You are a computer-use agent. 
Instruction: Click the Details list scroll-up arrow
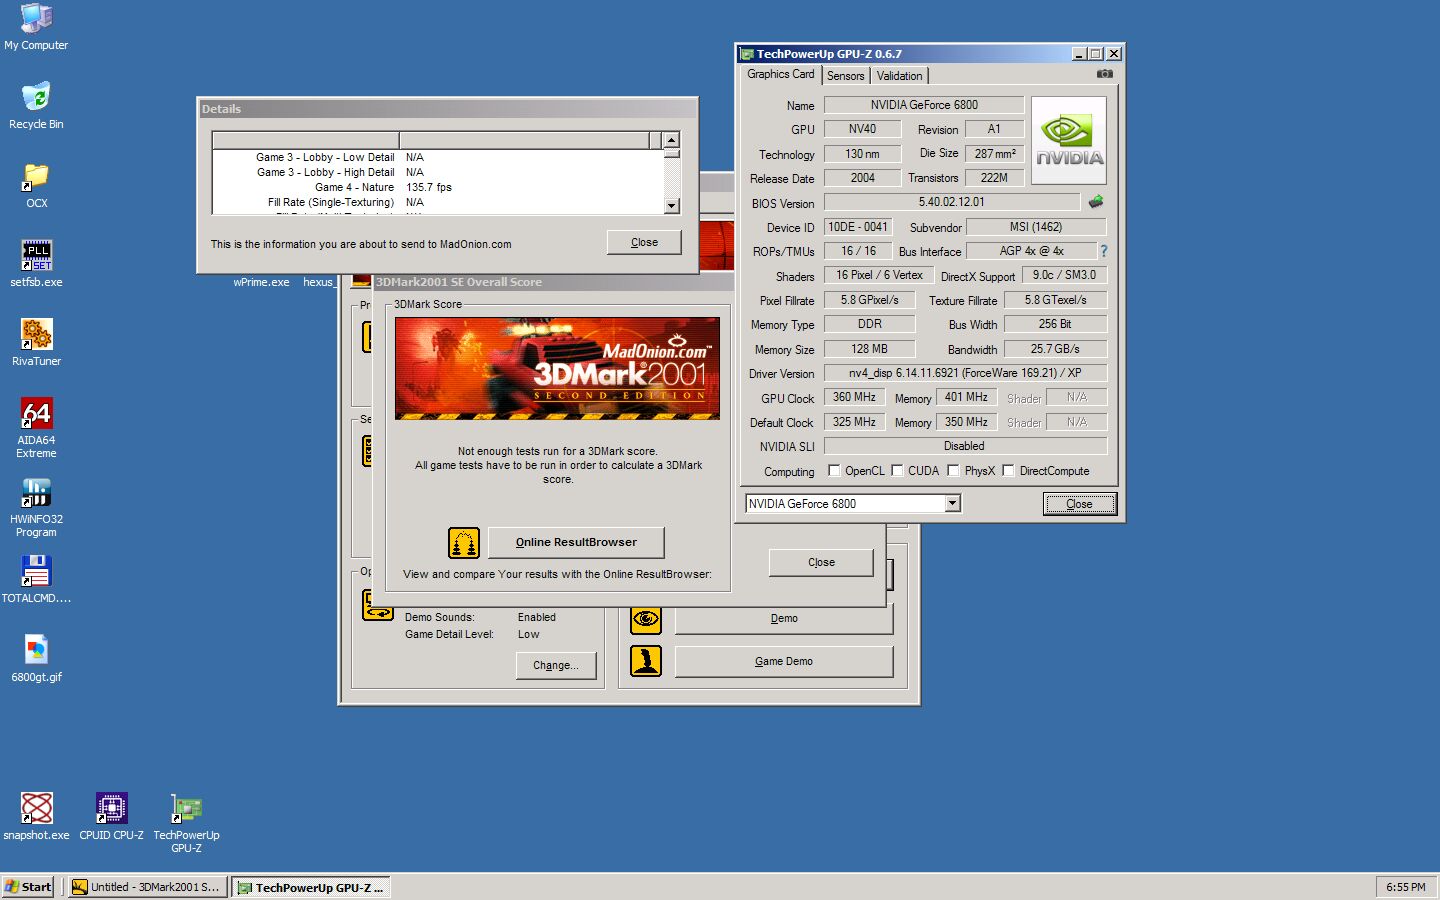tap(672, 141)
